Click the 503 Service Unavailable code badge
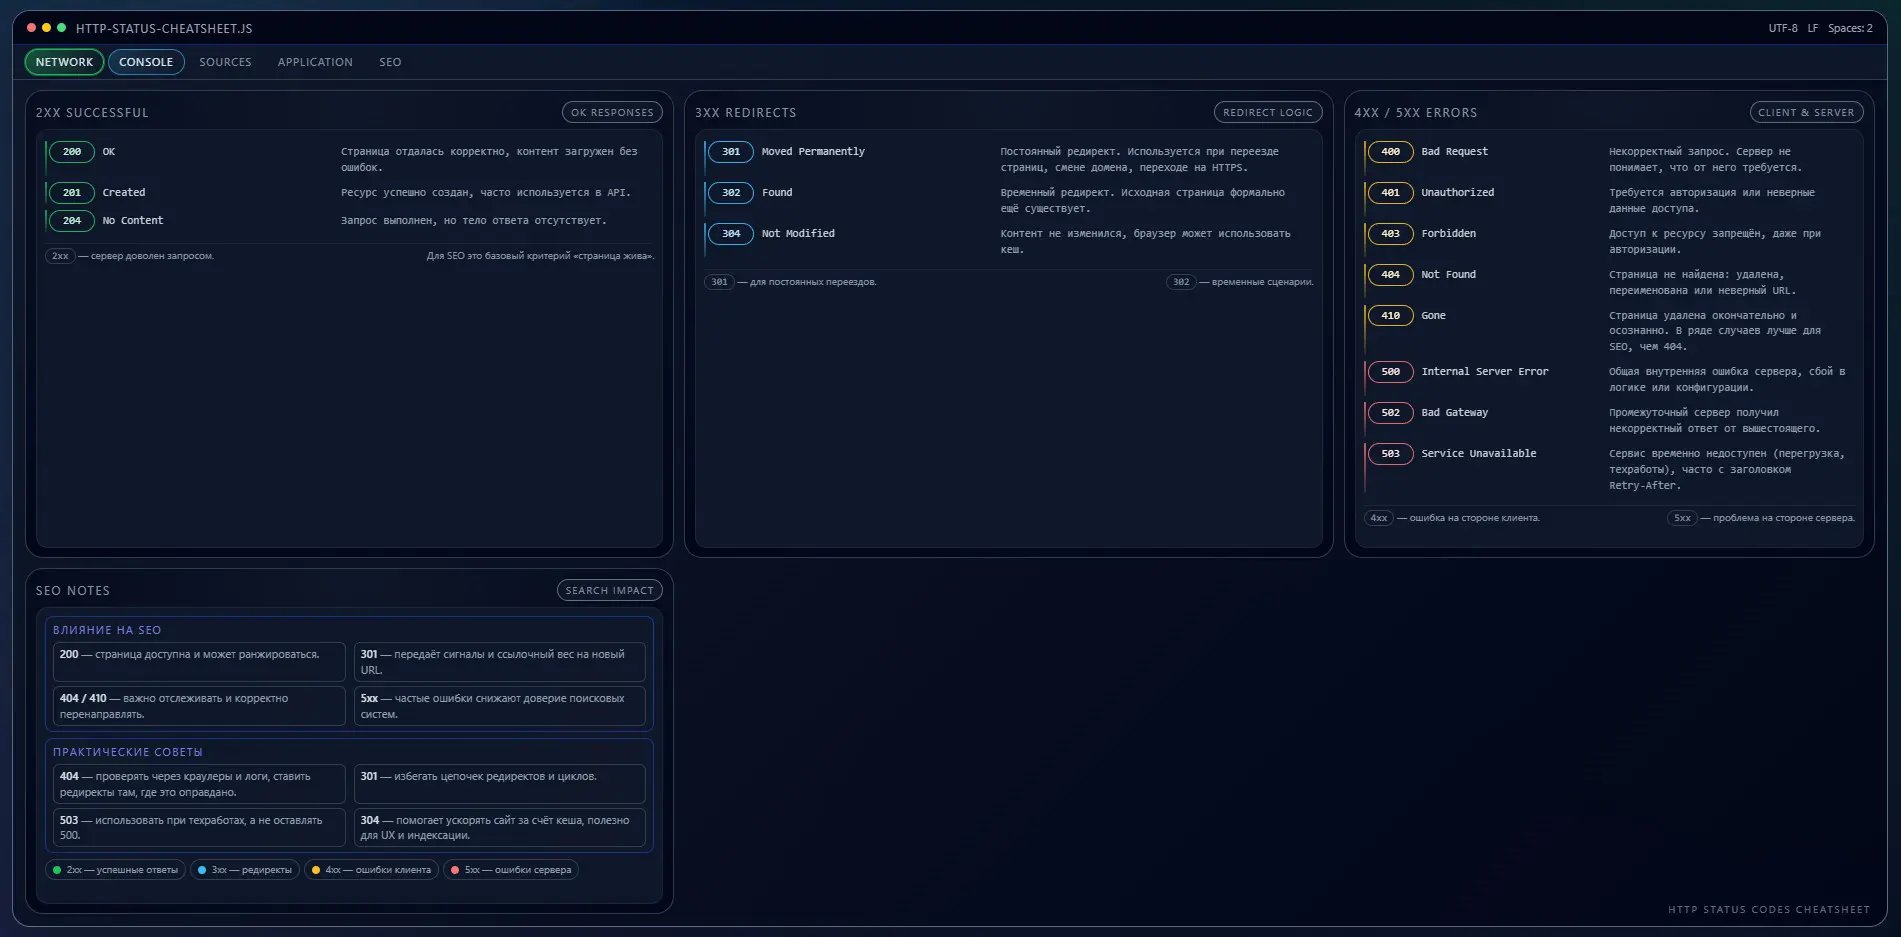1901x937 pixels. pos(1390,454)
